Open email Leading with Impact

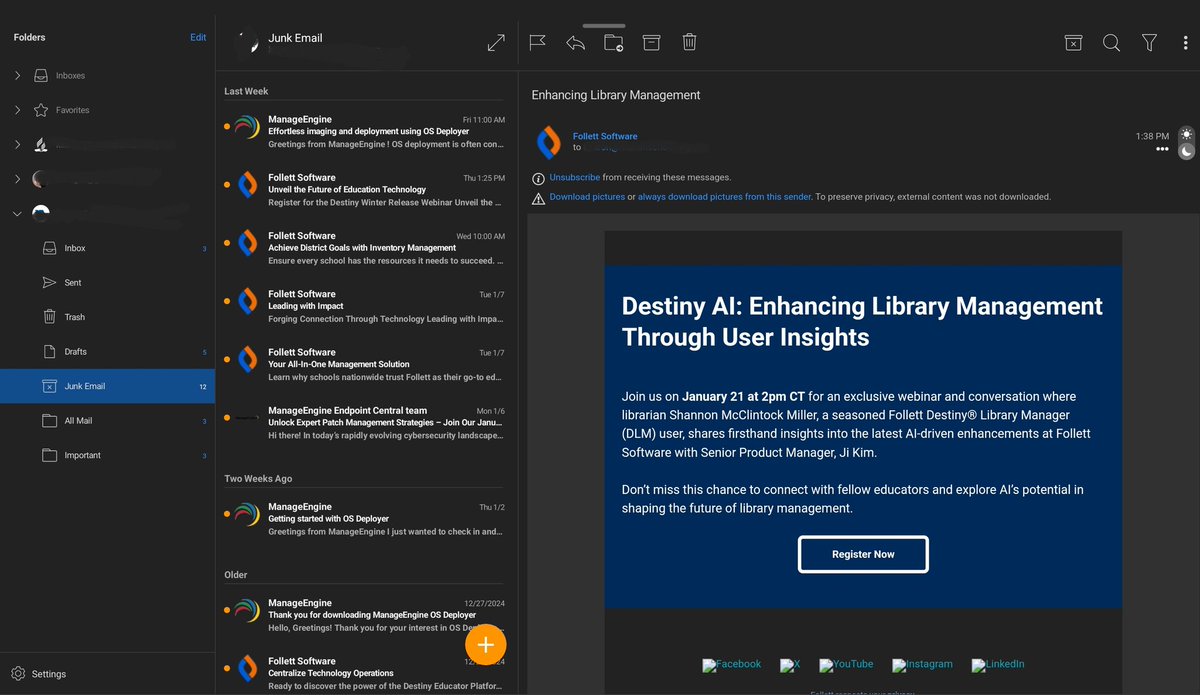(x=366, y=306)
